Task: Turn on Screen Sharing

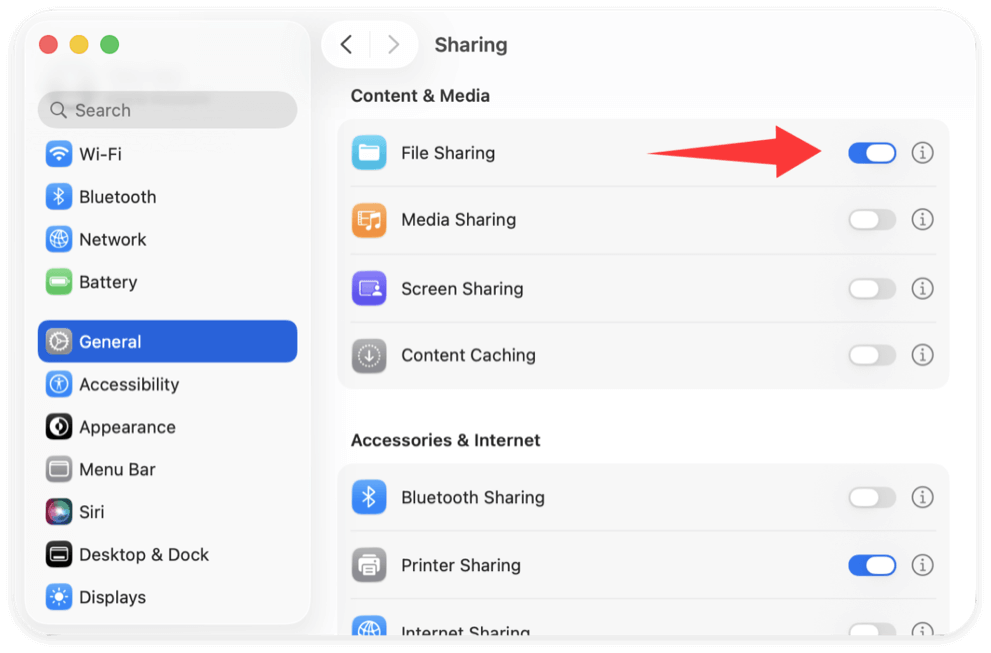Action: pyautogui.click(x=871, y=288)
